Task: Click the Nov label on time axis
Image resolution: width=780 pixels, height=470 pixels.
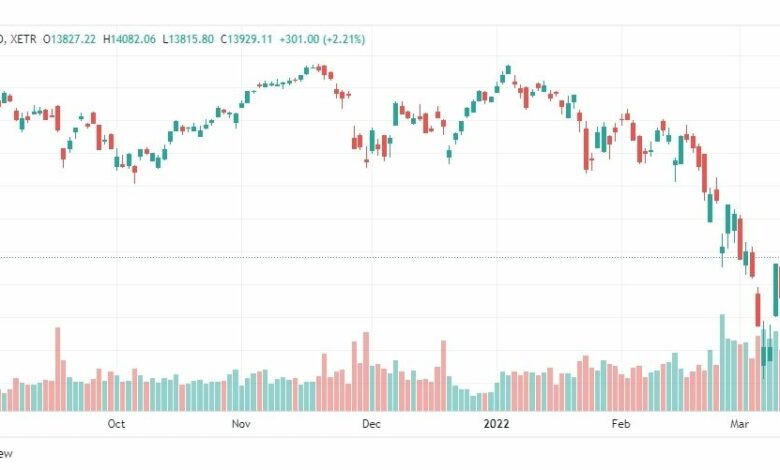Action: coord(241,424)
